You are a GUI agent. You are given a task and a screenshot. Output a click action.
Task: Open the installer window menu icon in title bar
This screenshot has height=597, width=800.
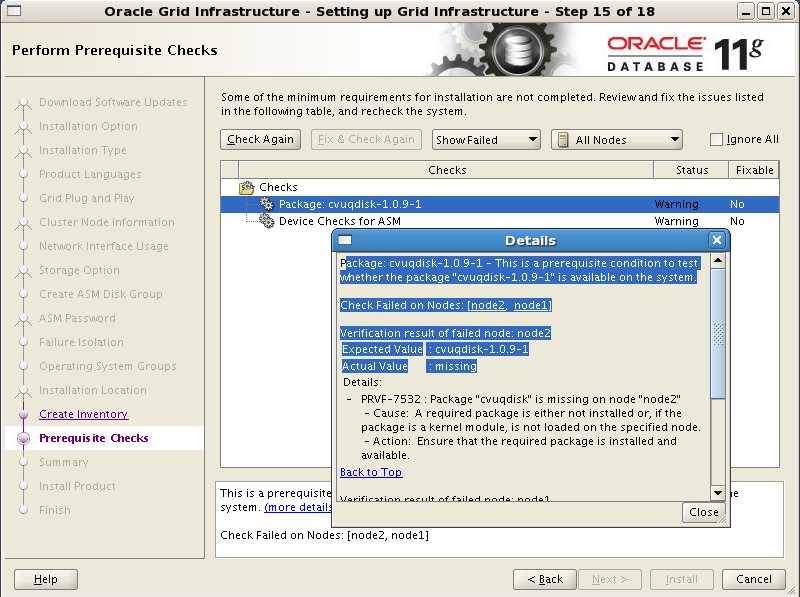pos(14,11)
